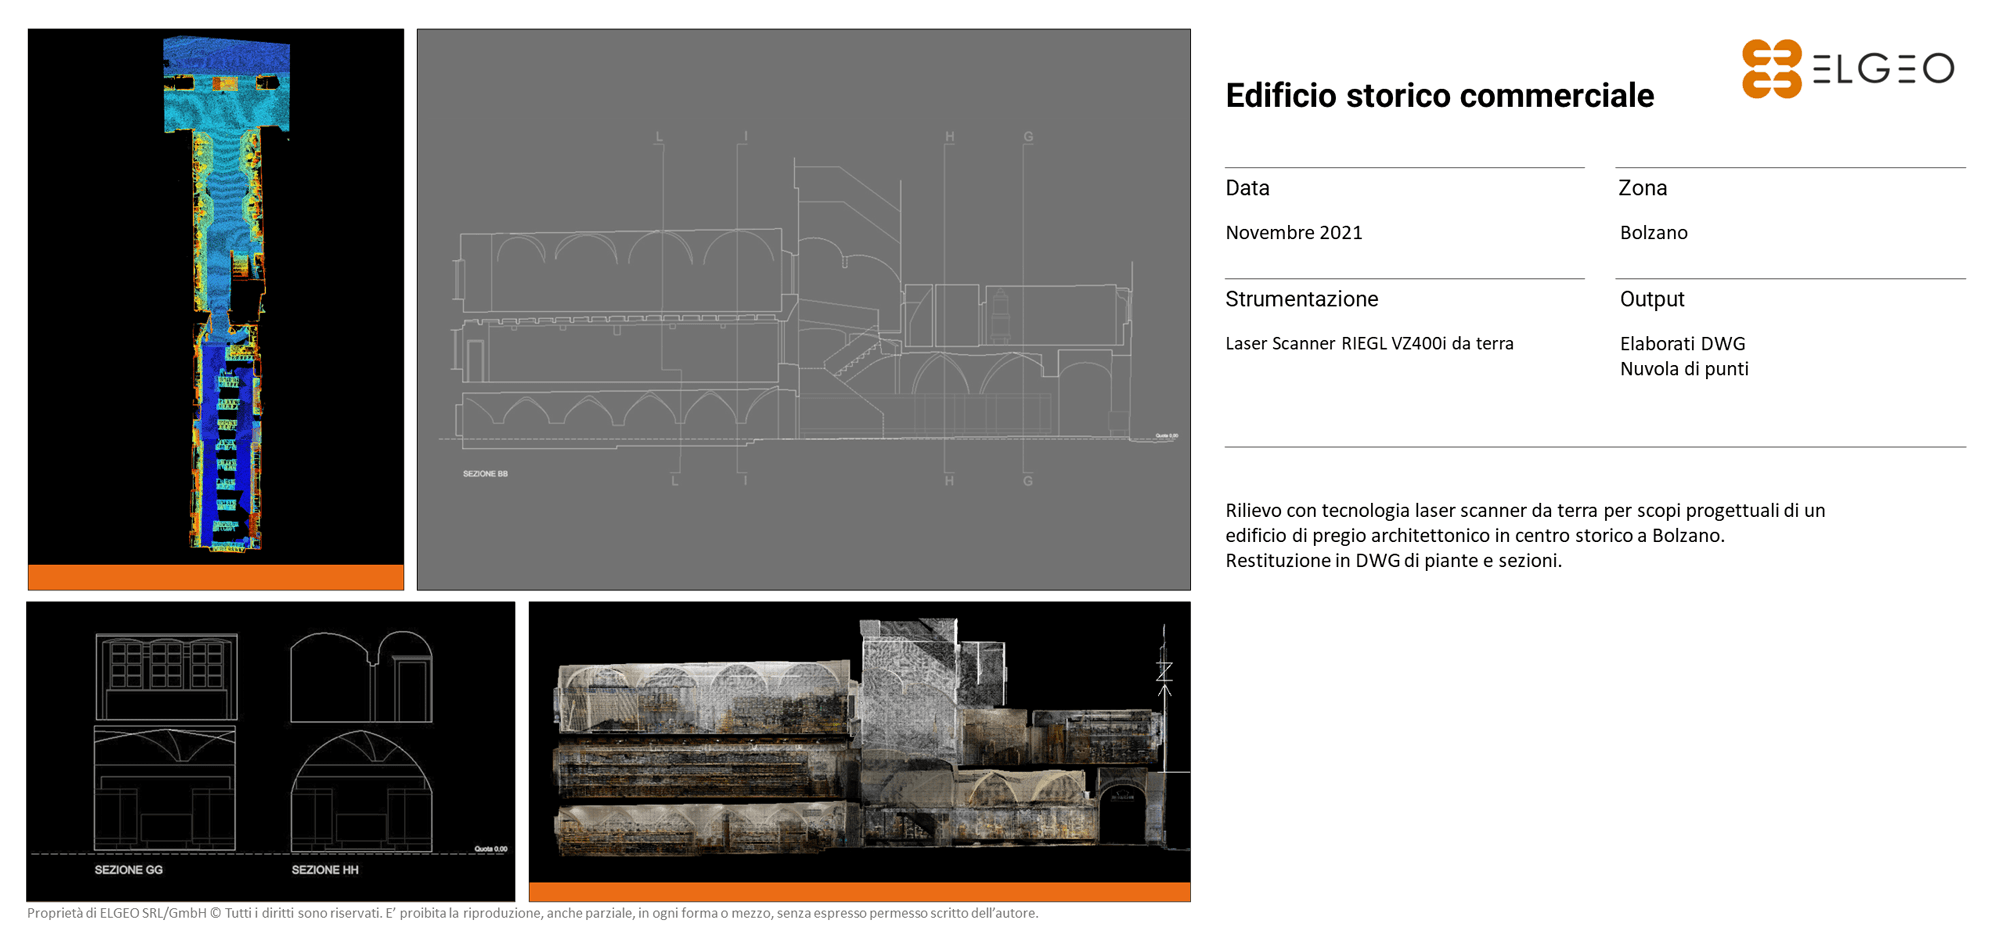Click the 'Nuvola di punti' output entry
Viewport: 2000px width, 929px height.
point(1684,369)
